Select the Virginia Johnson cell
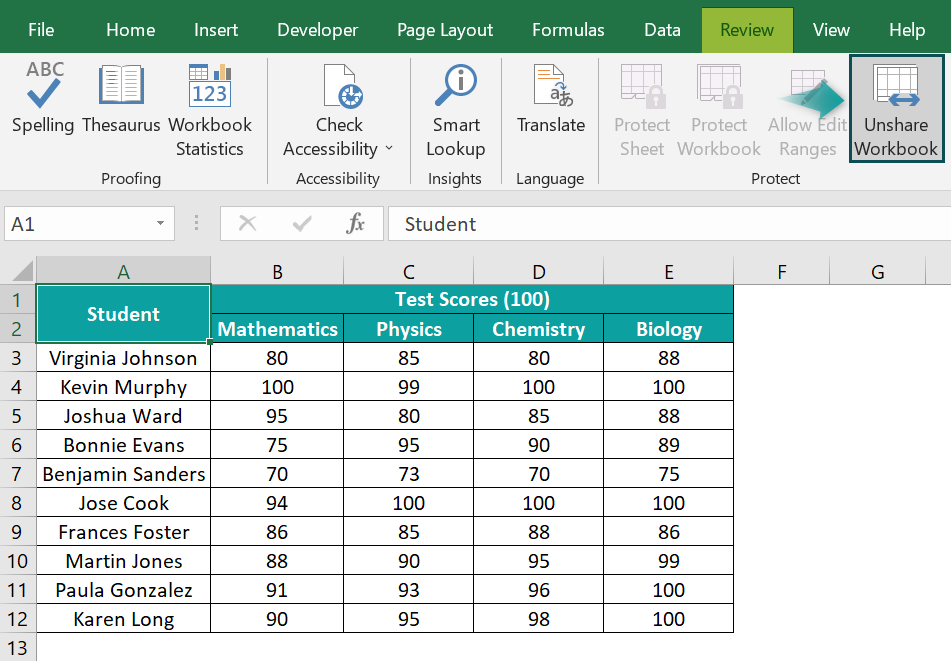Image resolution: width=951 pixels, height=661 pixels. coord(123,358)
